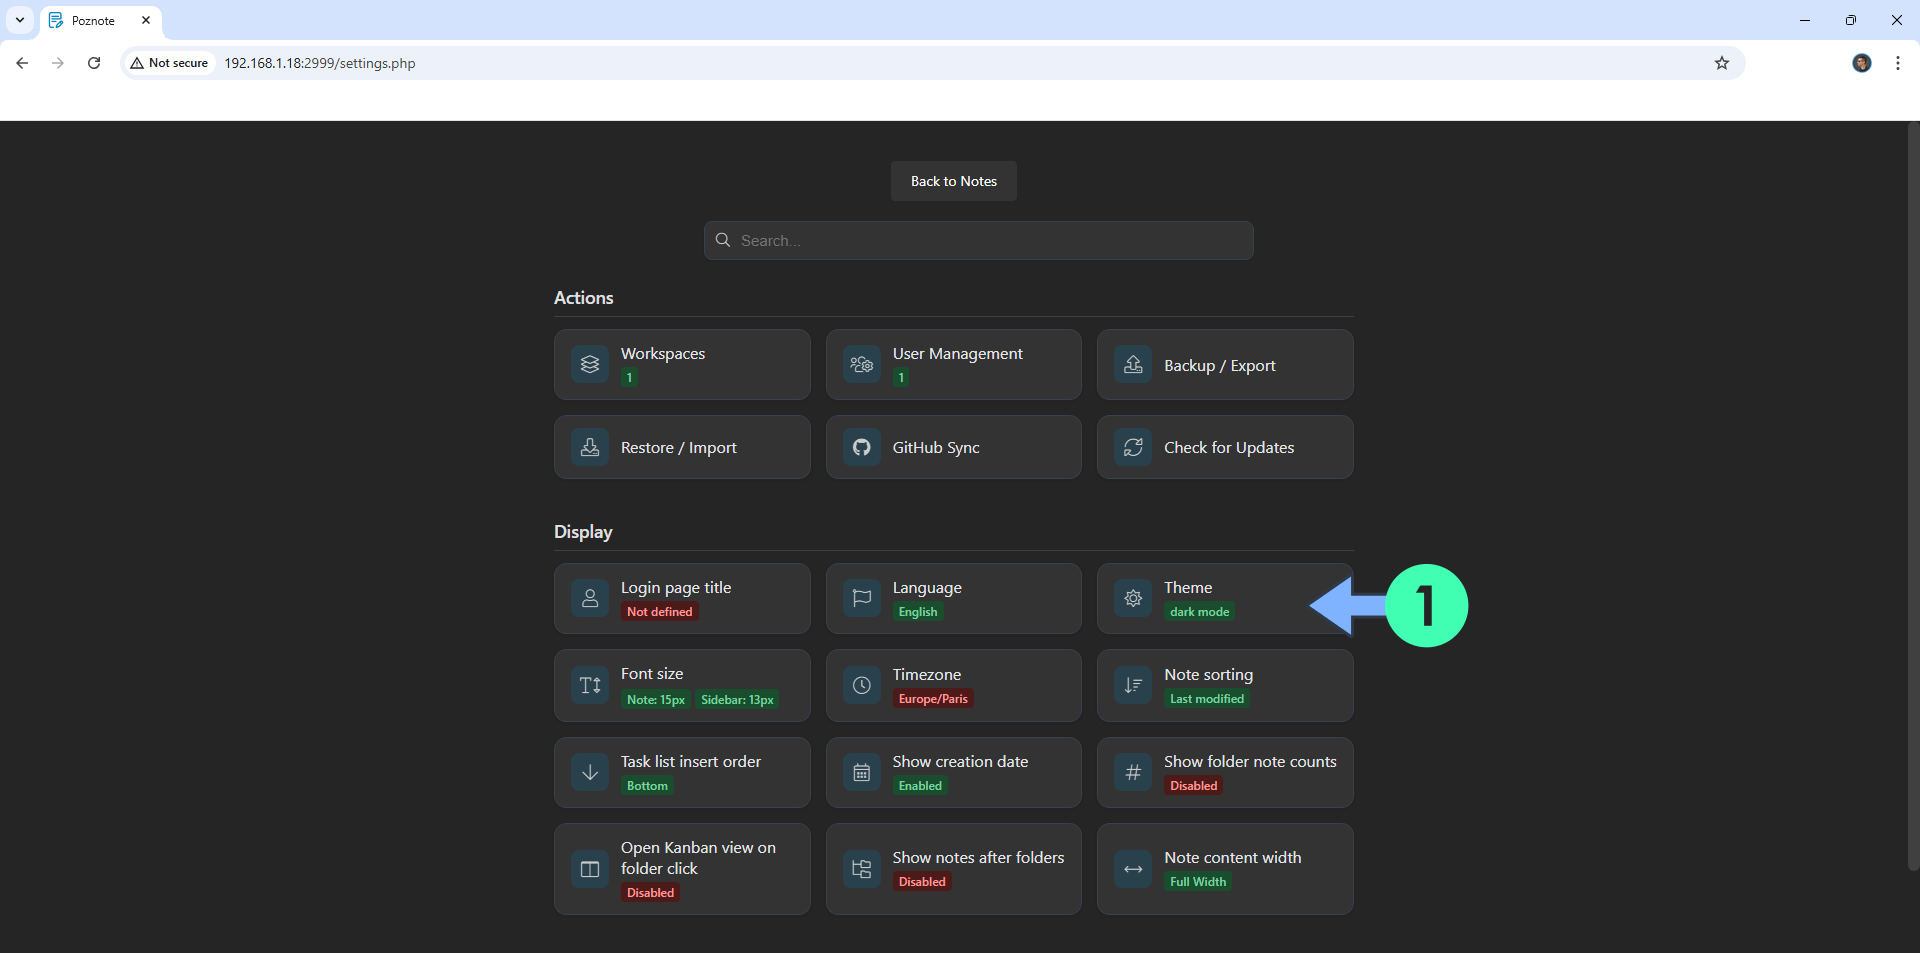Click the Note sorting icon

pos(1133,685)
